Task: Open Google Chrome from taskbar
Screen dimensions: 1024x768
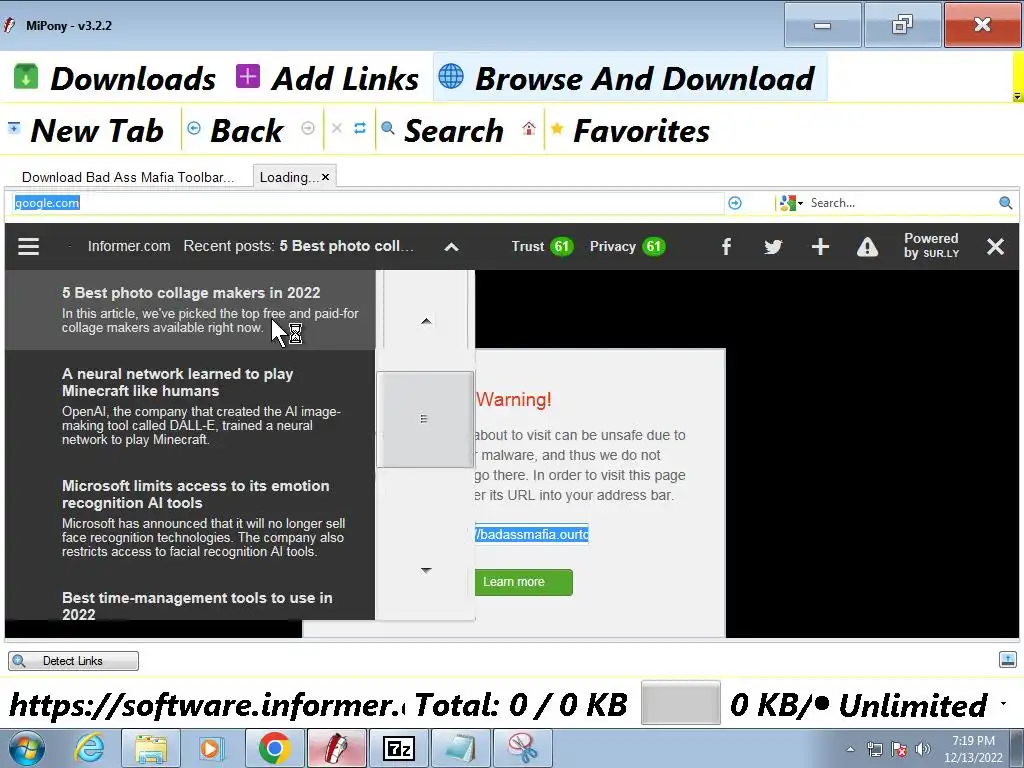Action: (274, 748)
